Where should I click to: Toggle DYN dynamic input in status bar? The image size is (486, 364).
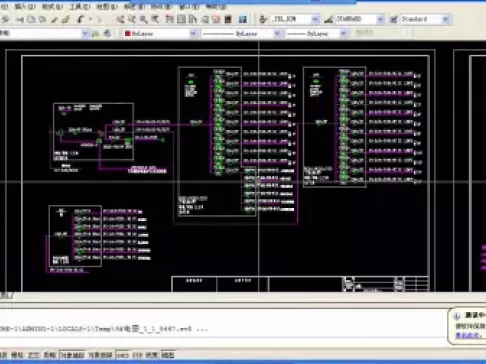(x=137, y=355)
